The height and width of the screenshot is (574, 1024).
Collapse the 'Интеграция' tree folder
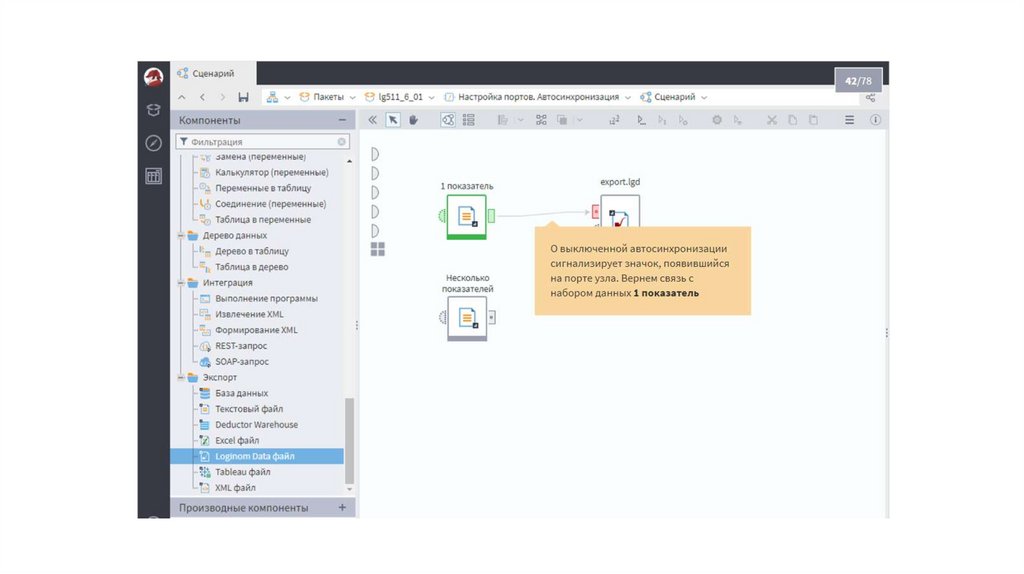(181, 283)
